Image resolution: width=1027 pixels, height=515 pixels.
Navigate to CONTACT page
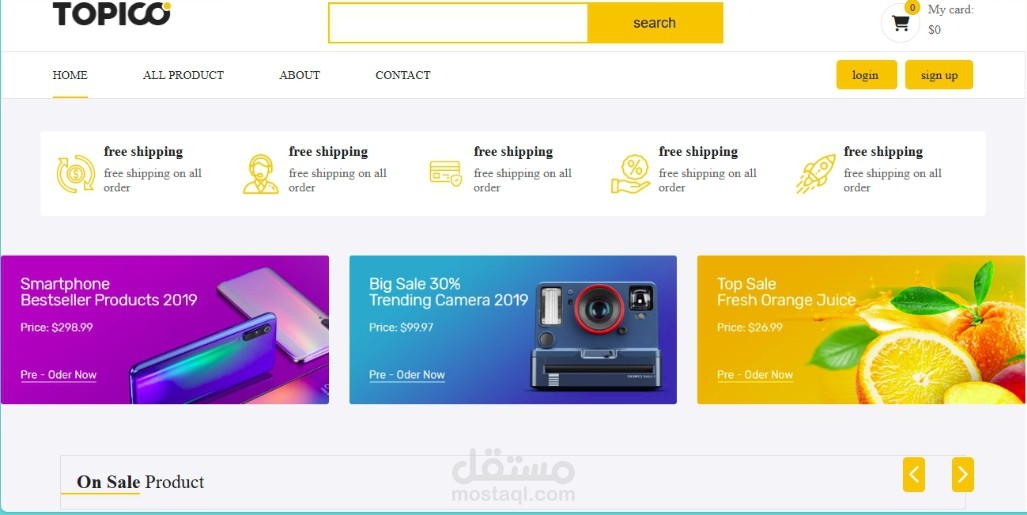(x=403, y=75)
